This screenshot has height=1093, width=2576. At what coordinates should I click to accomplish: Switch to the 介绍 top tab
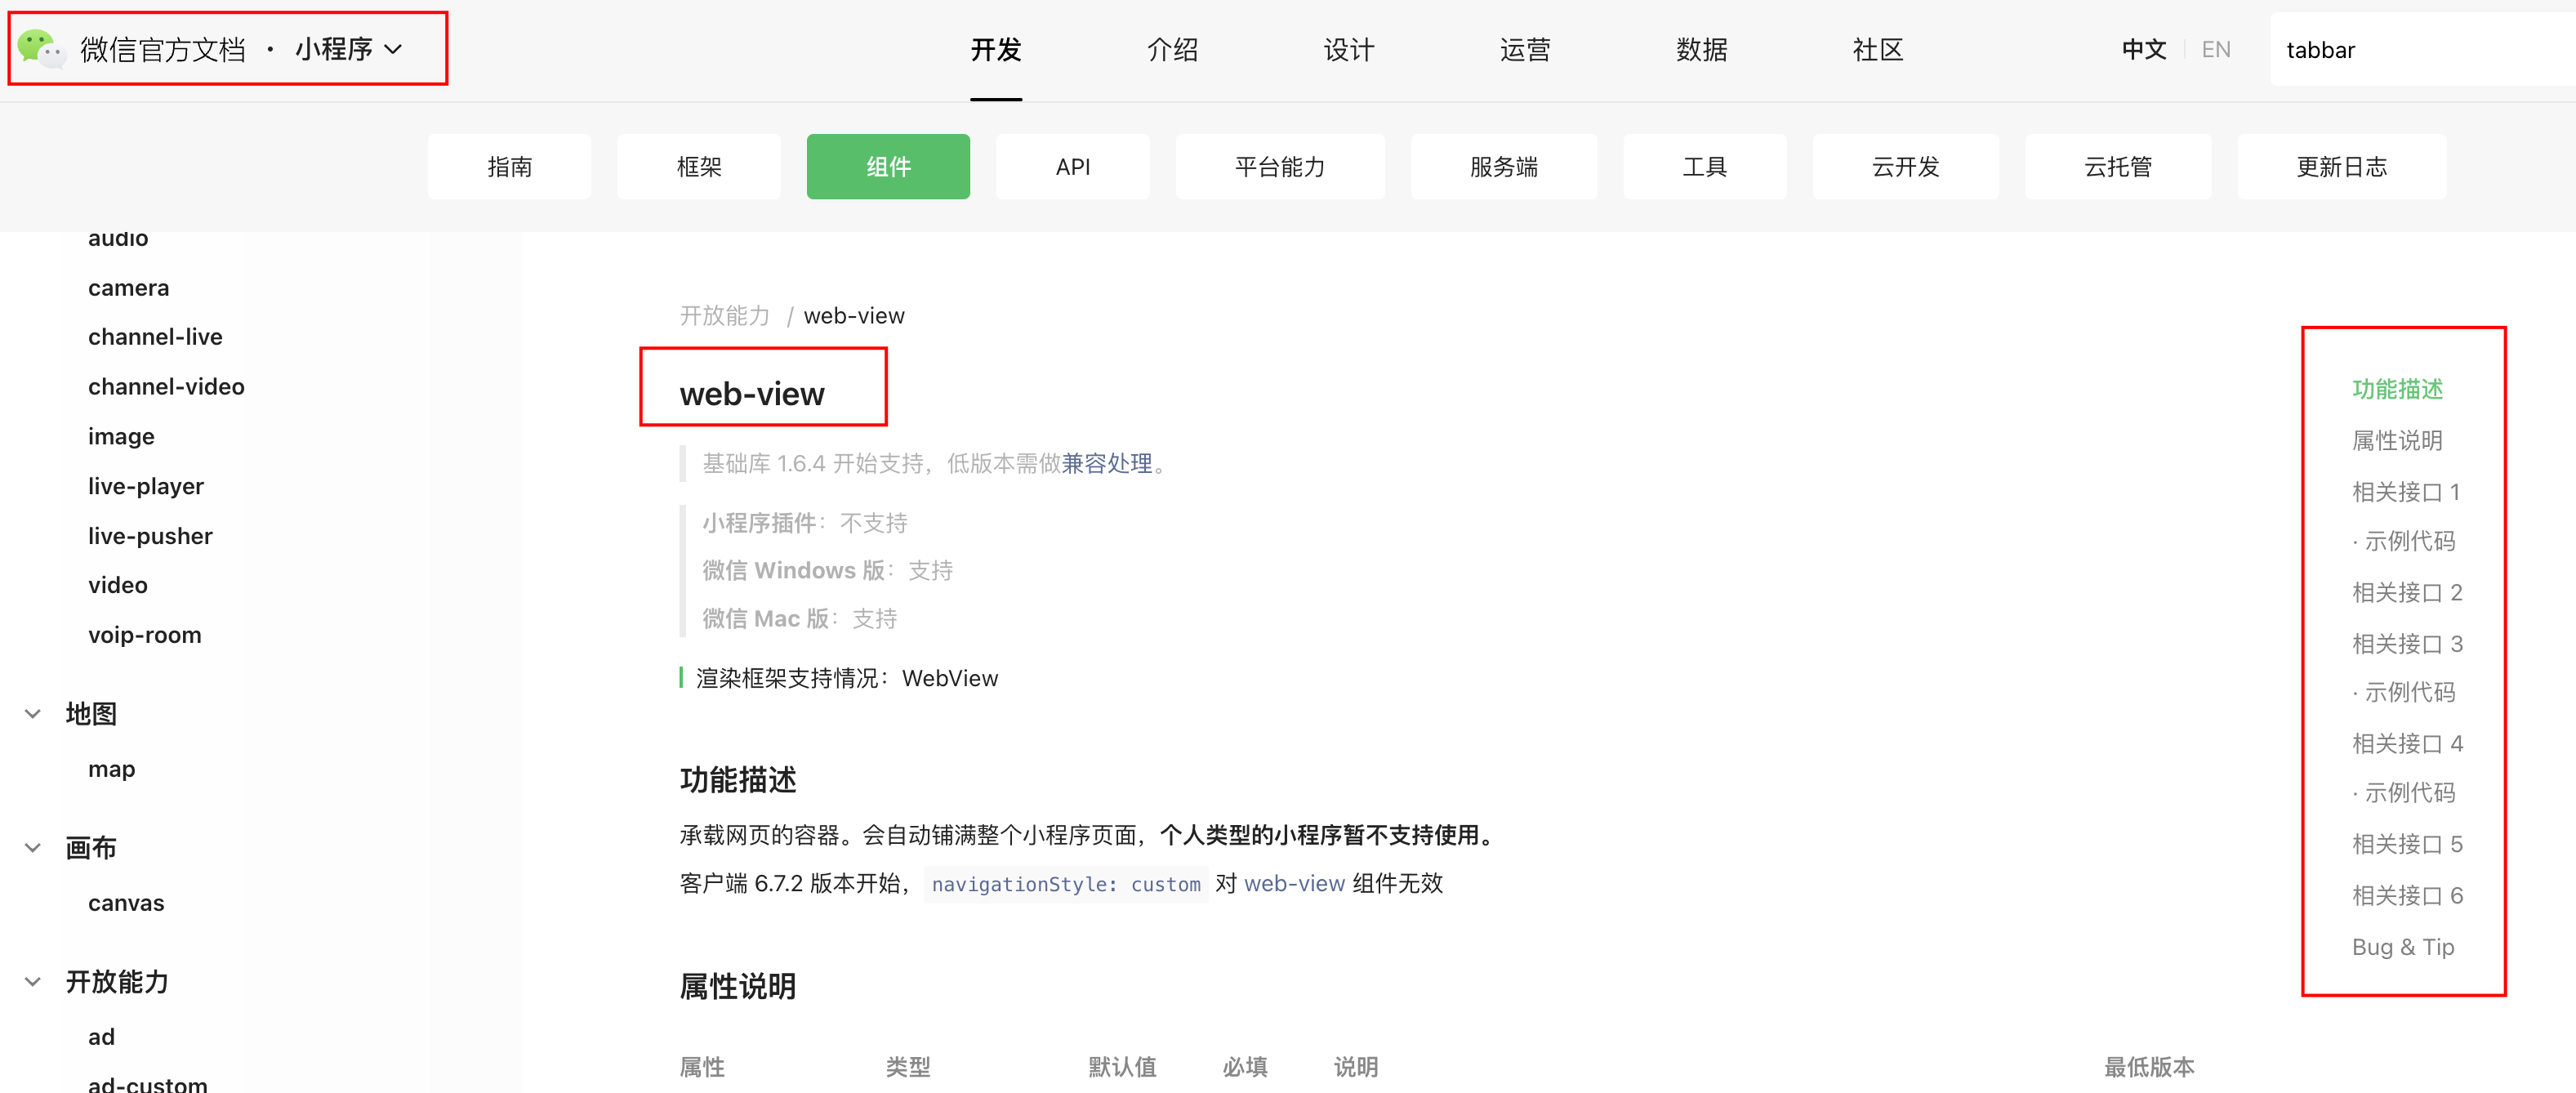[x=1172, y=50]
